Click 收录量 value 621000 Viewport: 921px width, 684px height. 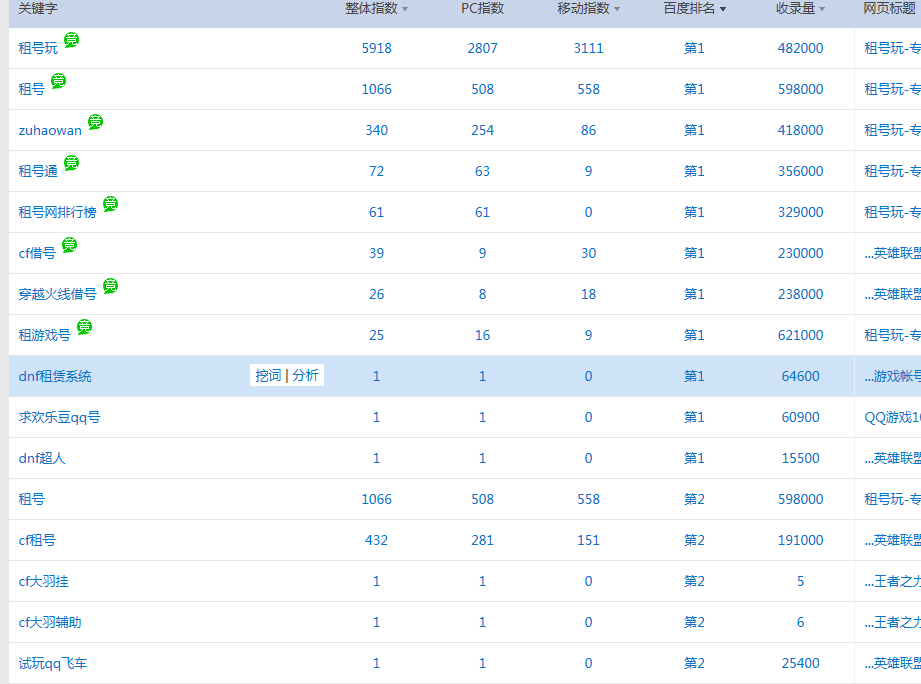(801, 335)
